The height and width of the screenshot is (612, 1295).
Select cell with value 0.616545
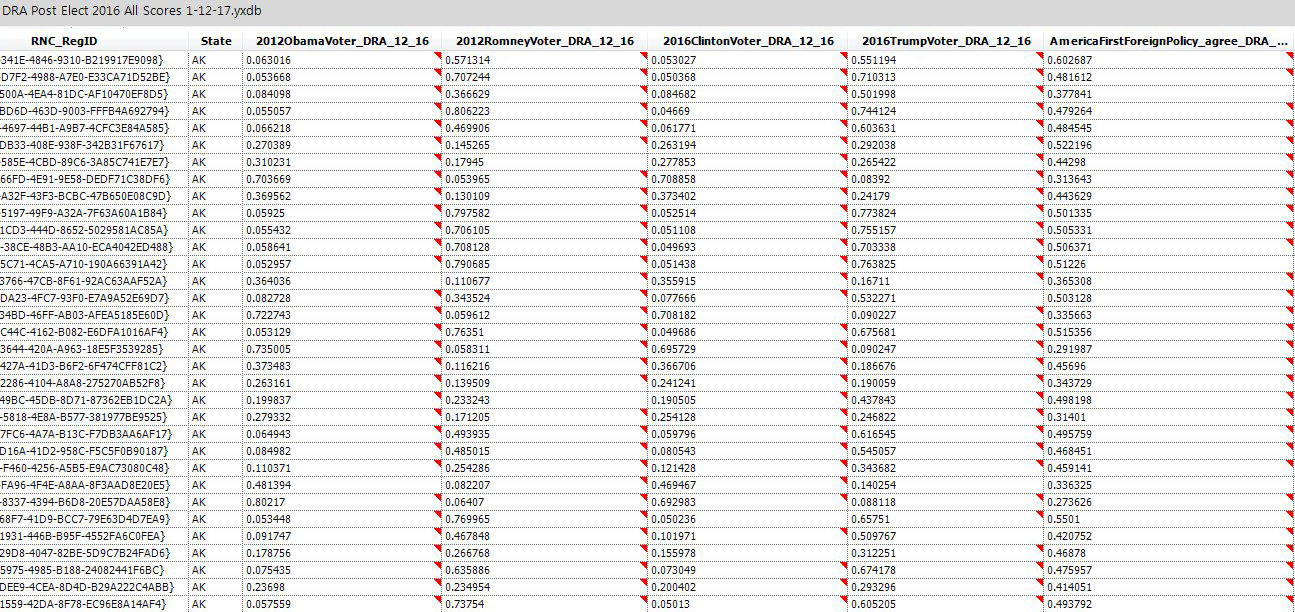click(x=946, y=433)
